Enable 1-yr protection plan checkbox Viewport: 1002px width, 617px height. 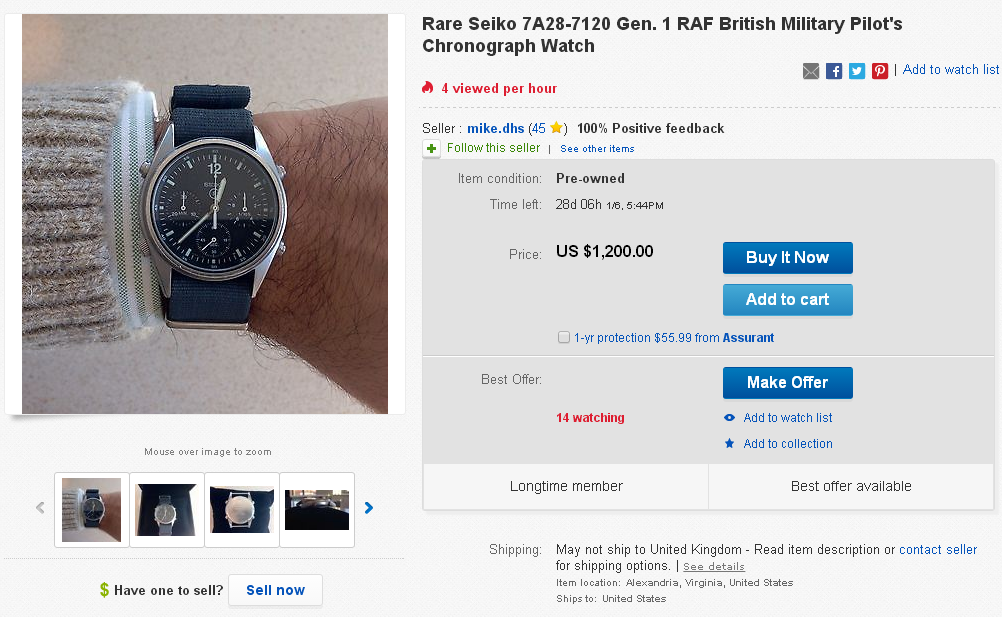click(x=564, y=338)
